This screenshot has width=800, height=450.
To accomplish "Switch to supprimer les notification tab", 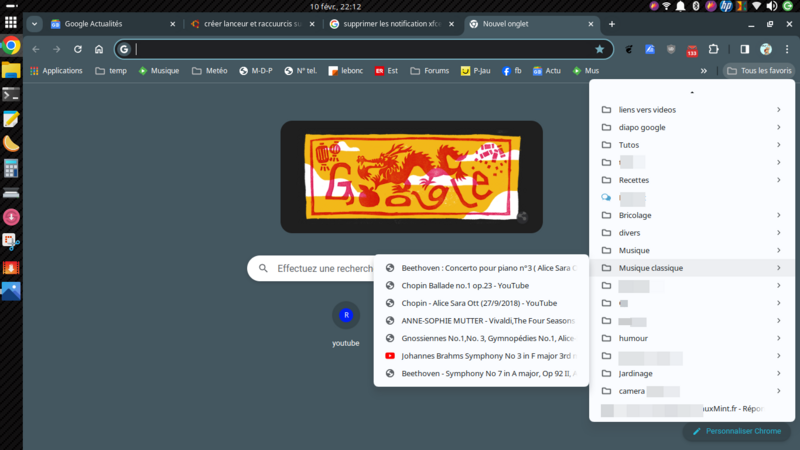I will tap(391, 24).
